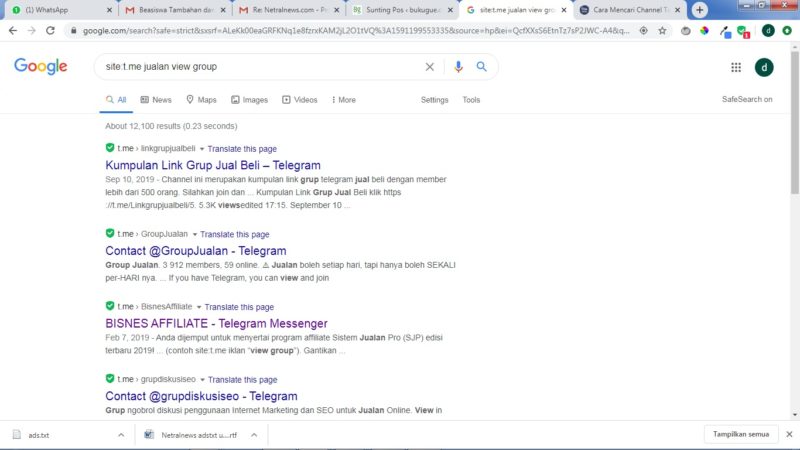Click the SafeSearch on label
Screen dimensions: 800x450
pyautogui.click(x=747, y=99)
